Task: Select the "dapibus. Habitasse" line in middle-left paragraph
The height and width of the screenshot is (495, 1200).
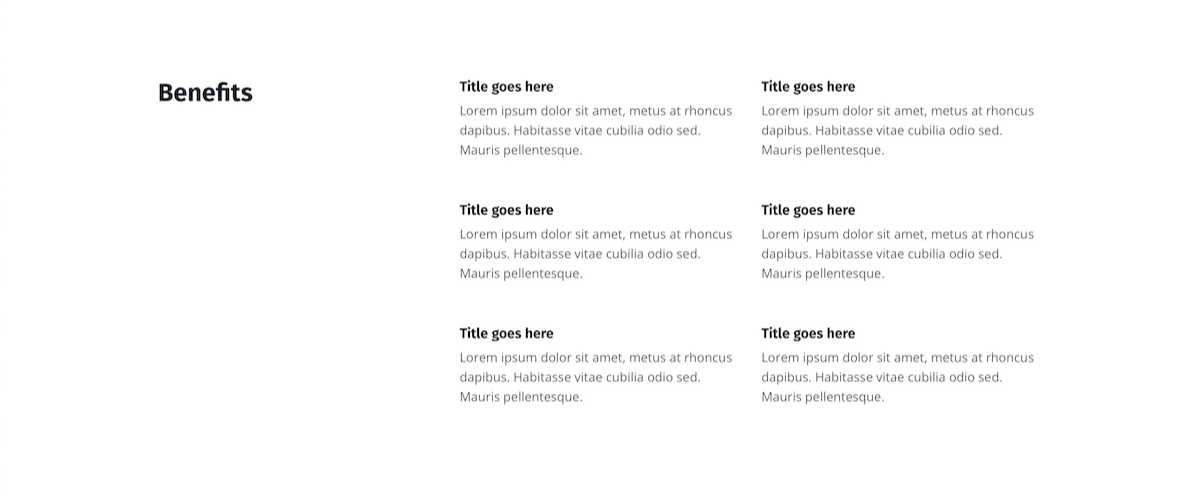Action: 580,254
